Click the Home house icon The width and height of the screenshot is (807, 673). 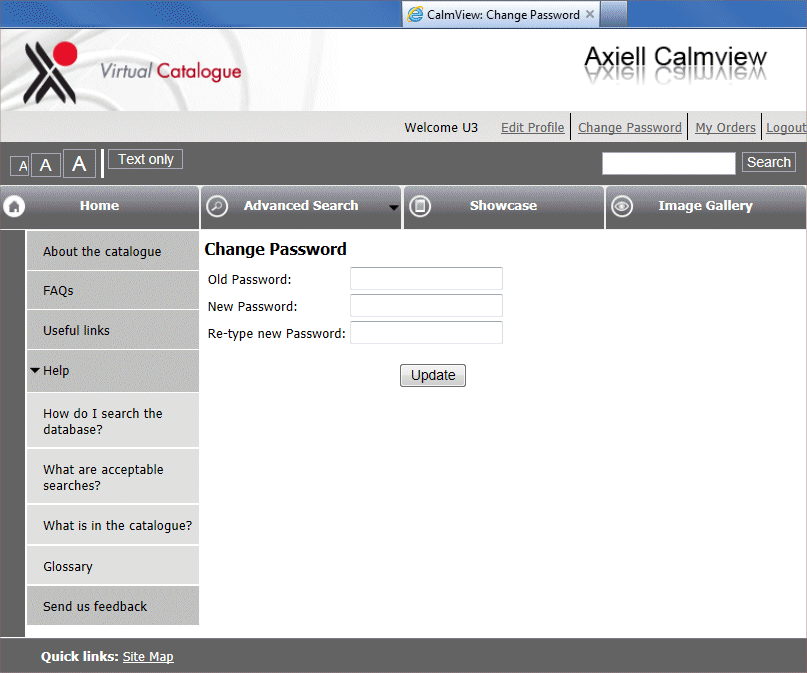(14, 207)
